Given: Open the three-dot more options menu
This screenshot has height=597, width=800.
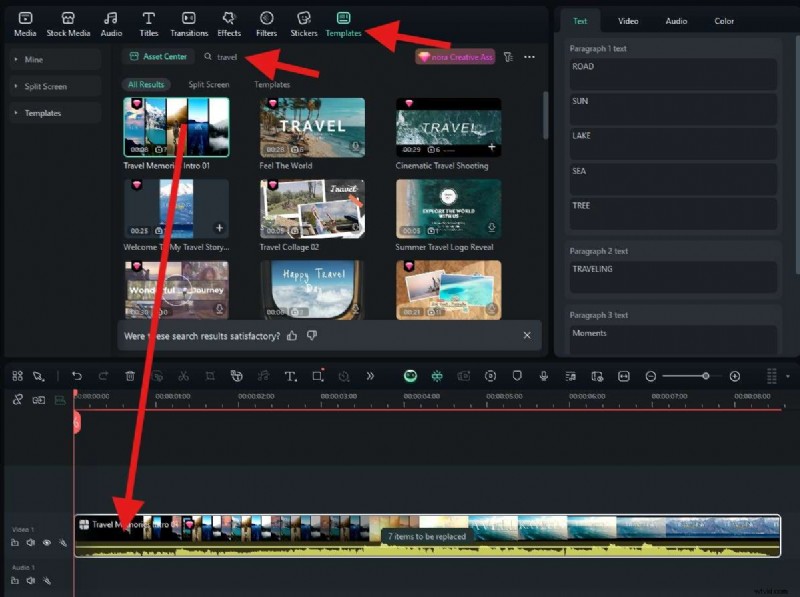Looking at the screenshot, I should [x=529, y=57].
